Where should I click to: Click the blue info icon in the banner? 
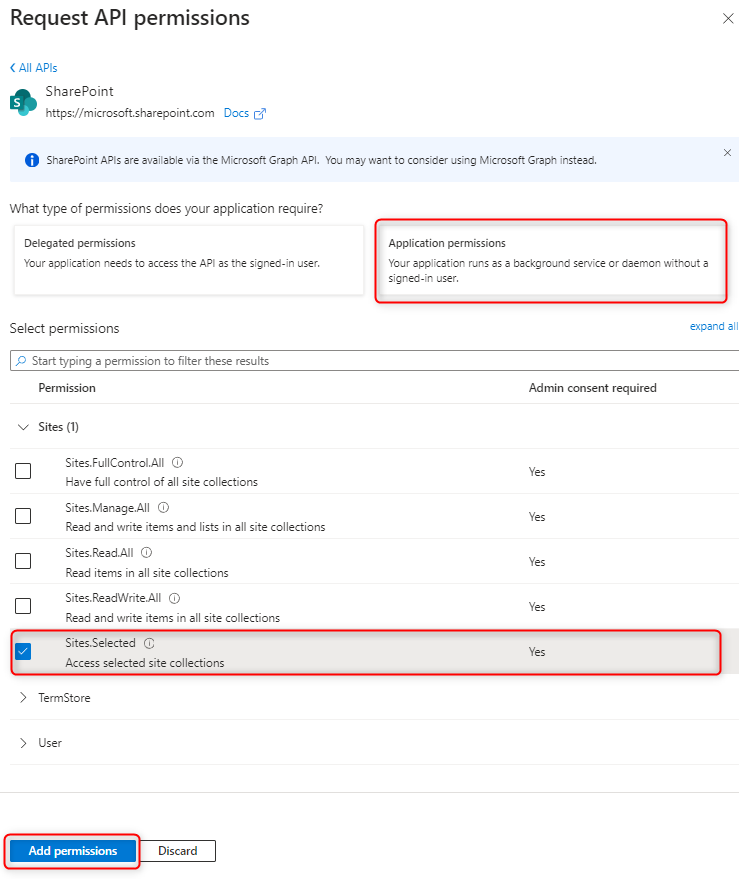(x=32, y=160)
